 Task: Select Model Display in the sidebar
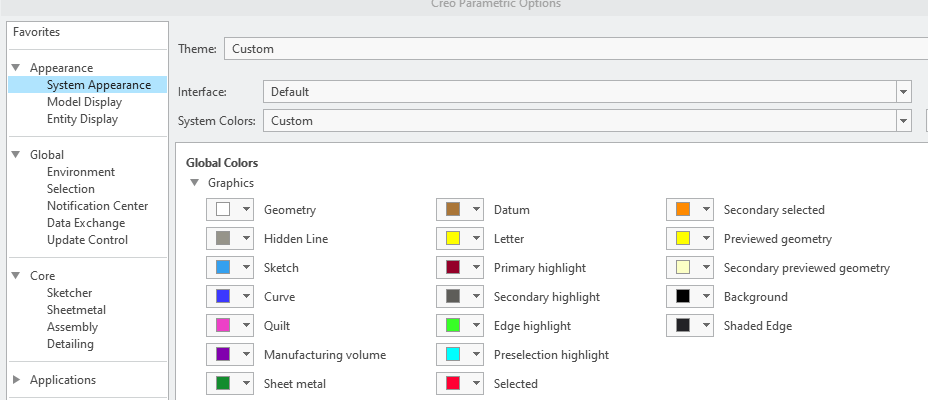click(84, 102)
